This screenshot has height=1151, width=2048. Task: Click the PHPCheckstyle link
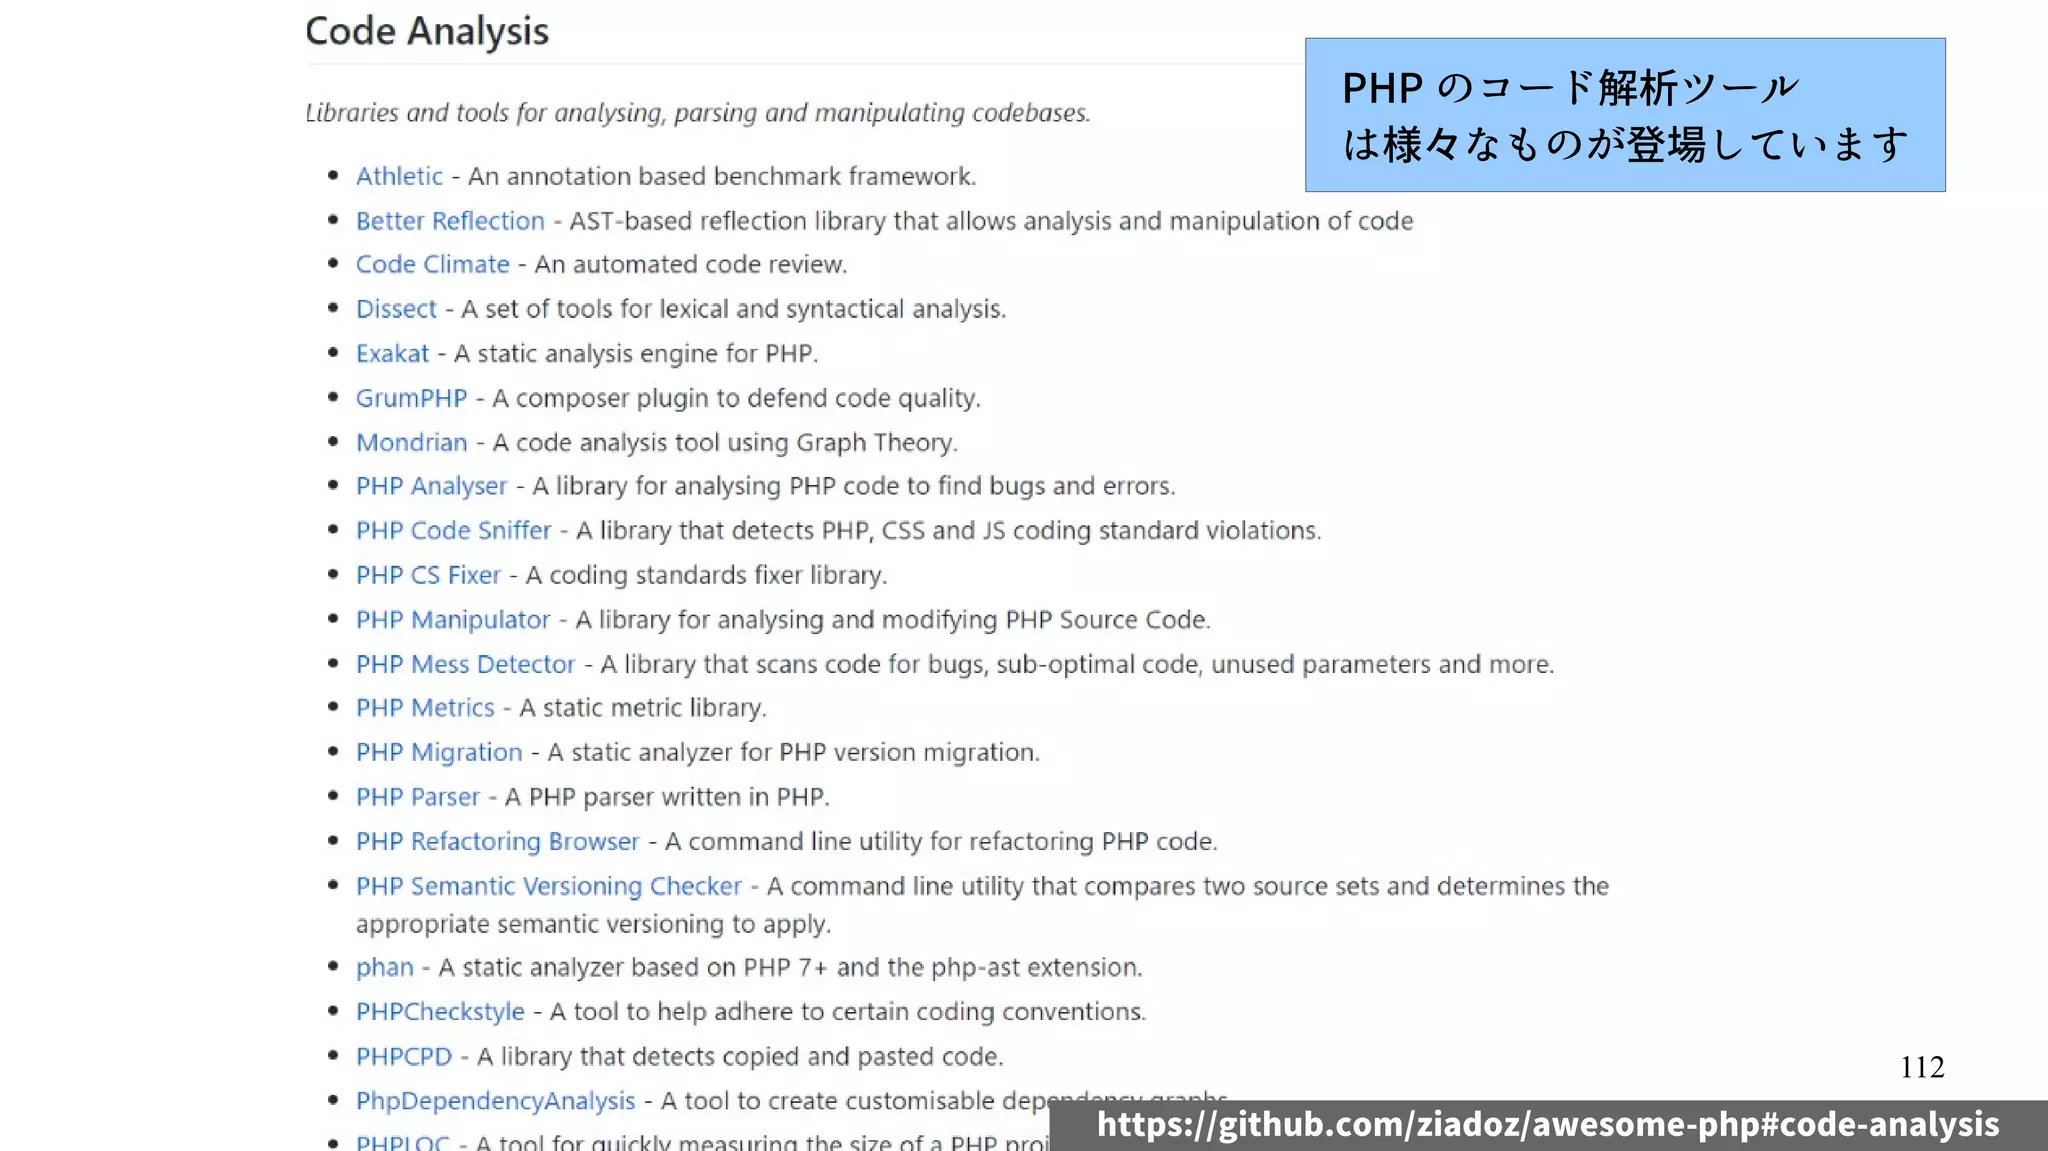(440, 1012)
